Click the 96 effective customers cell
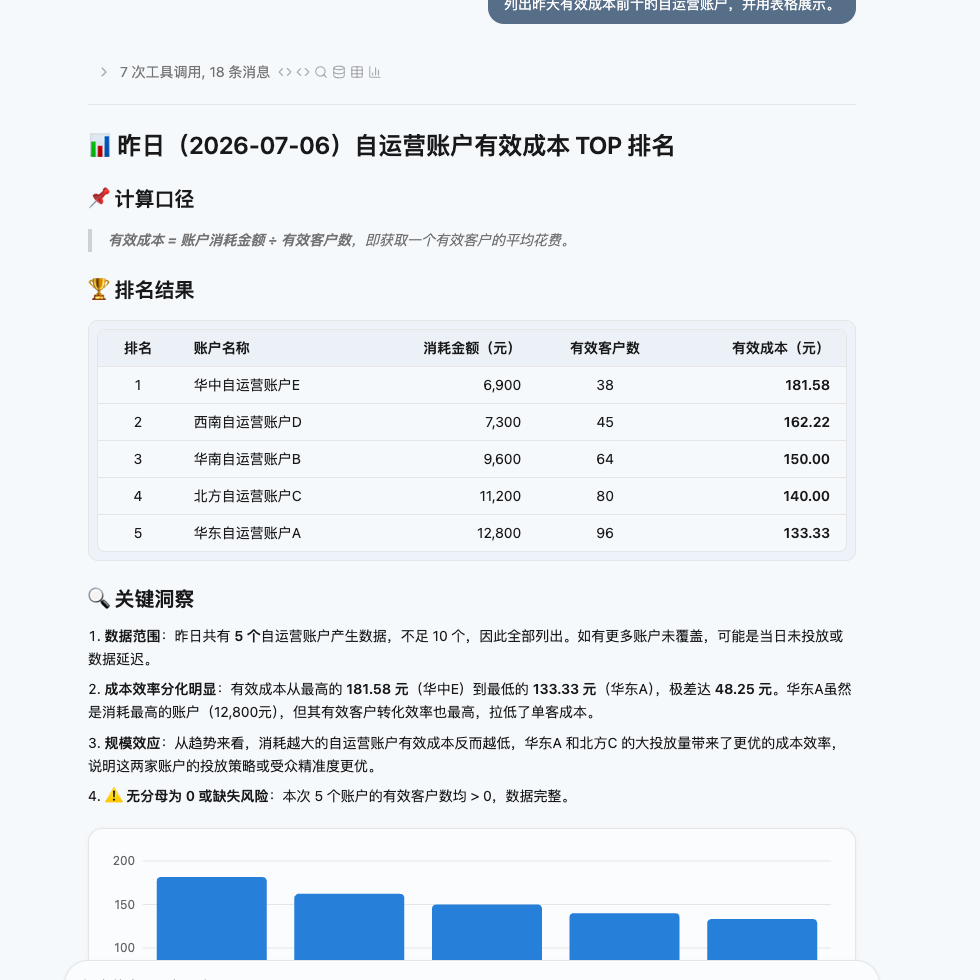Image resolution: width=980 pixels, height=980 pixels. (604, 532)
